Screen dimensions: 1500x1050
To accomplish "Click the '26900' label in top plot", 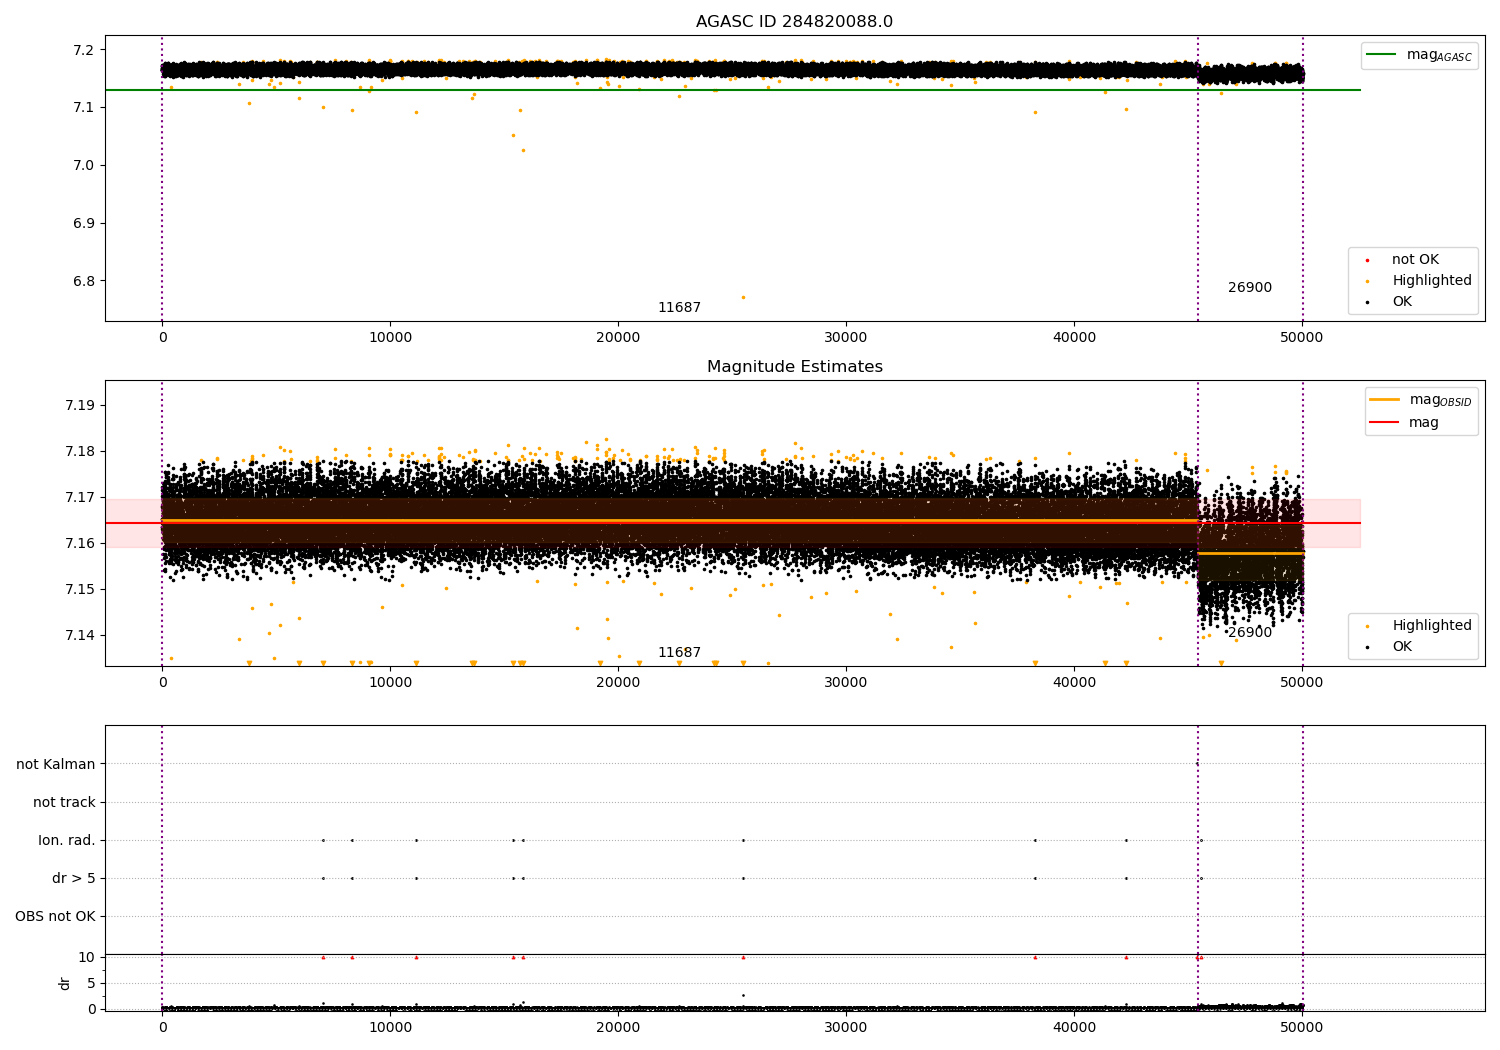I will coord(1250,288).
